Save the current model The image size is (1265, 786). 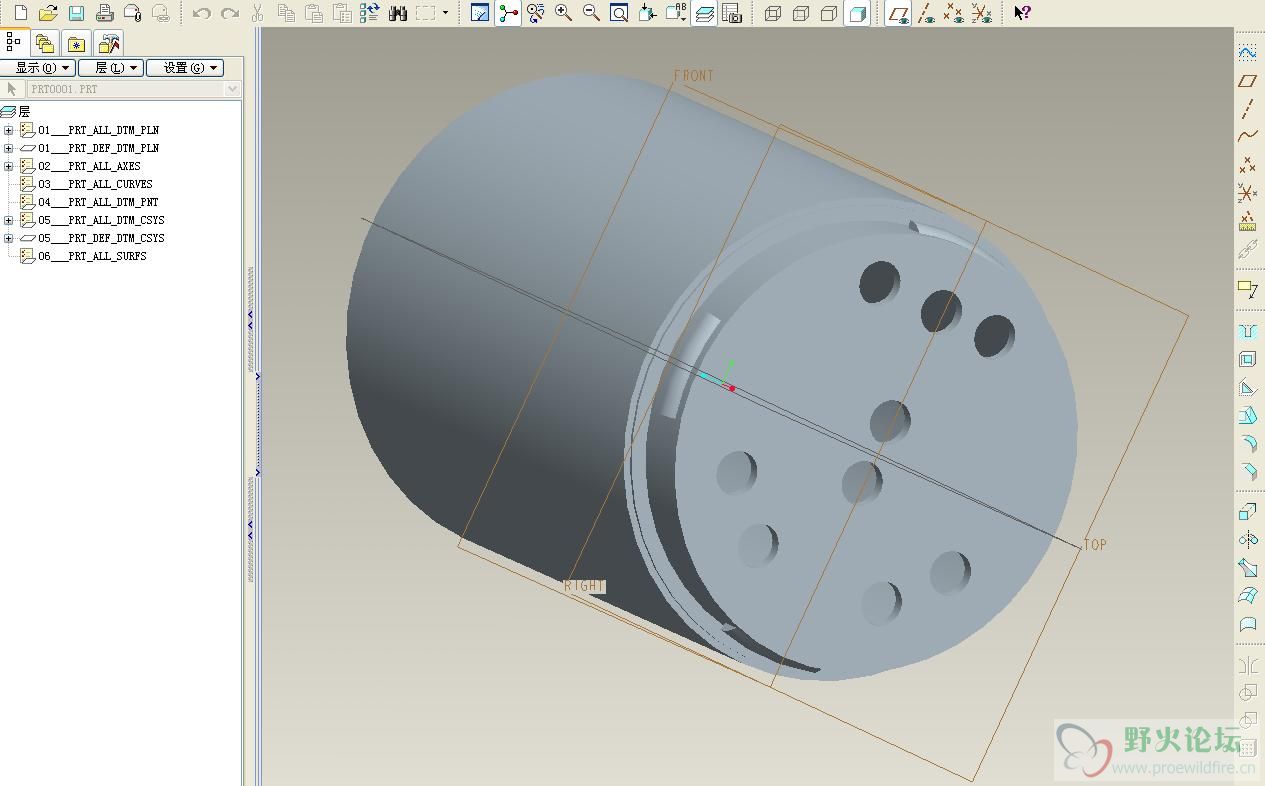point(76,13)
